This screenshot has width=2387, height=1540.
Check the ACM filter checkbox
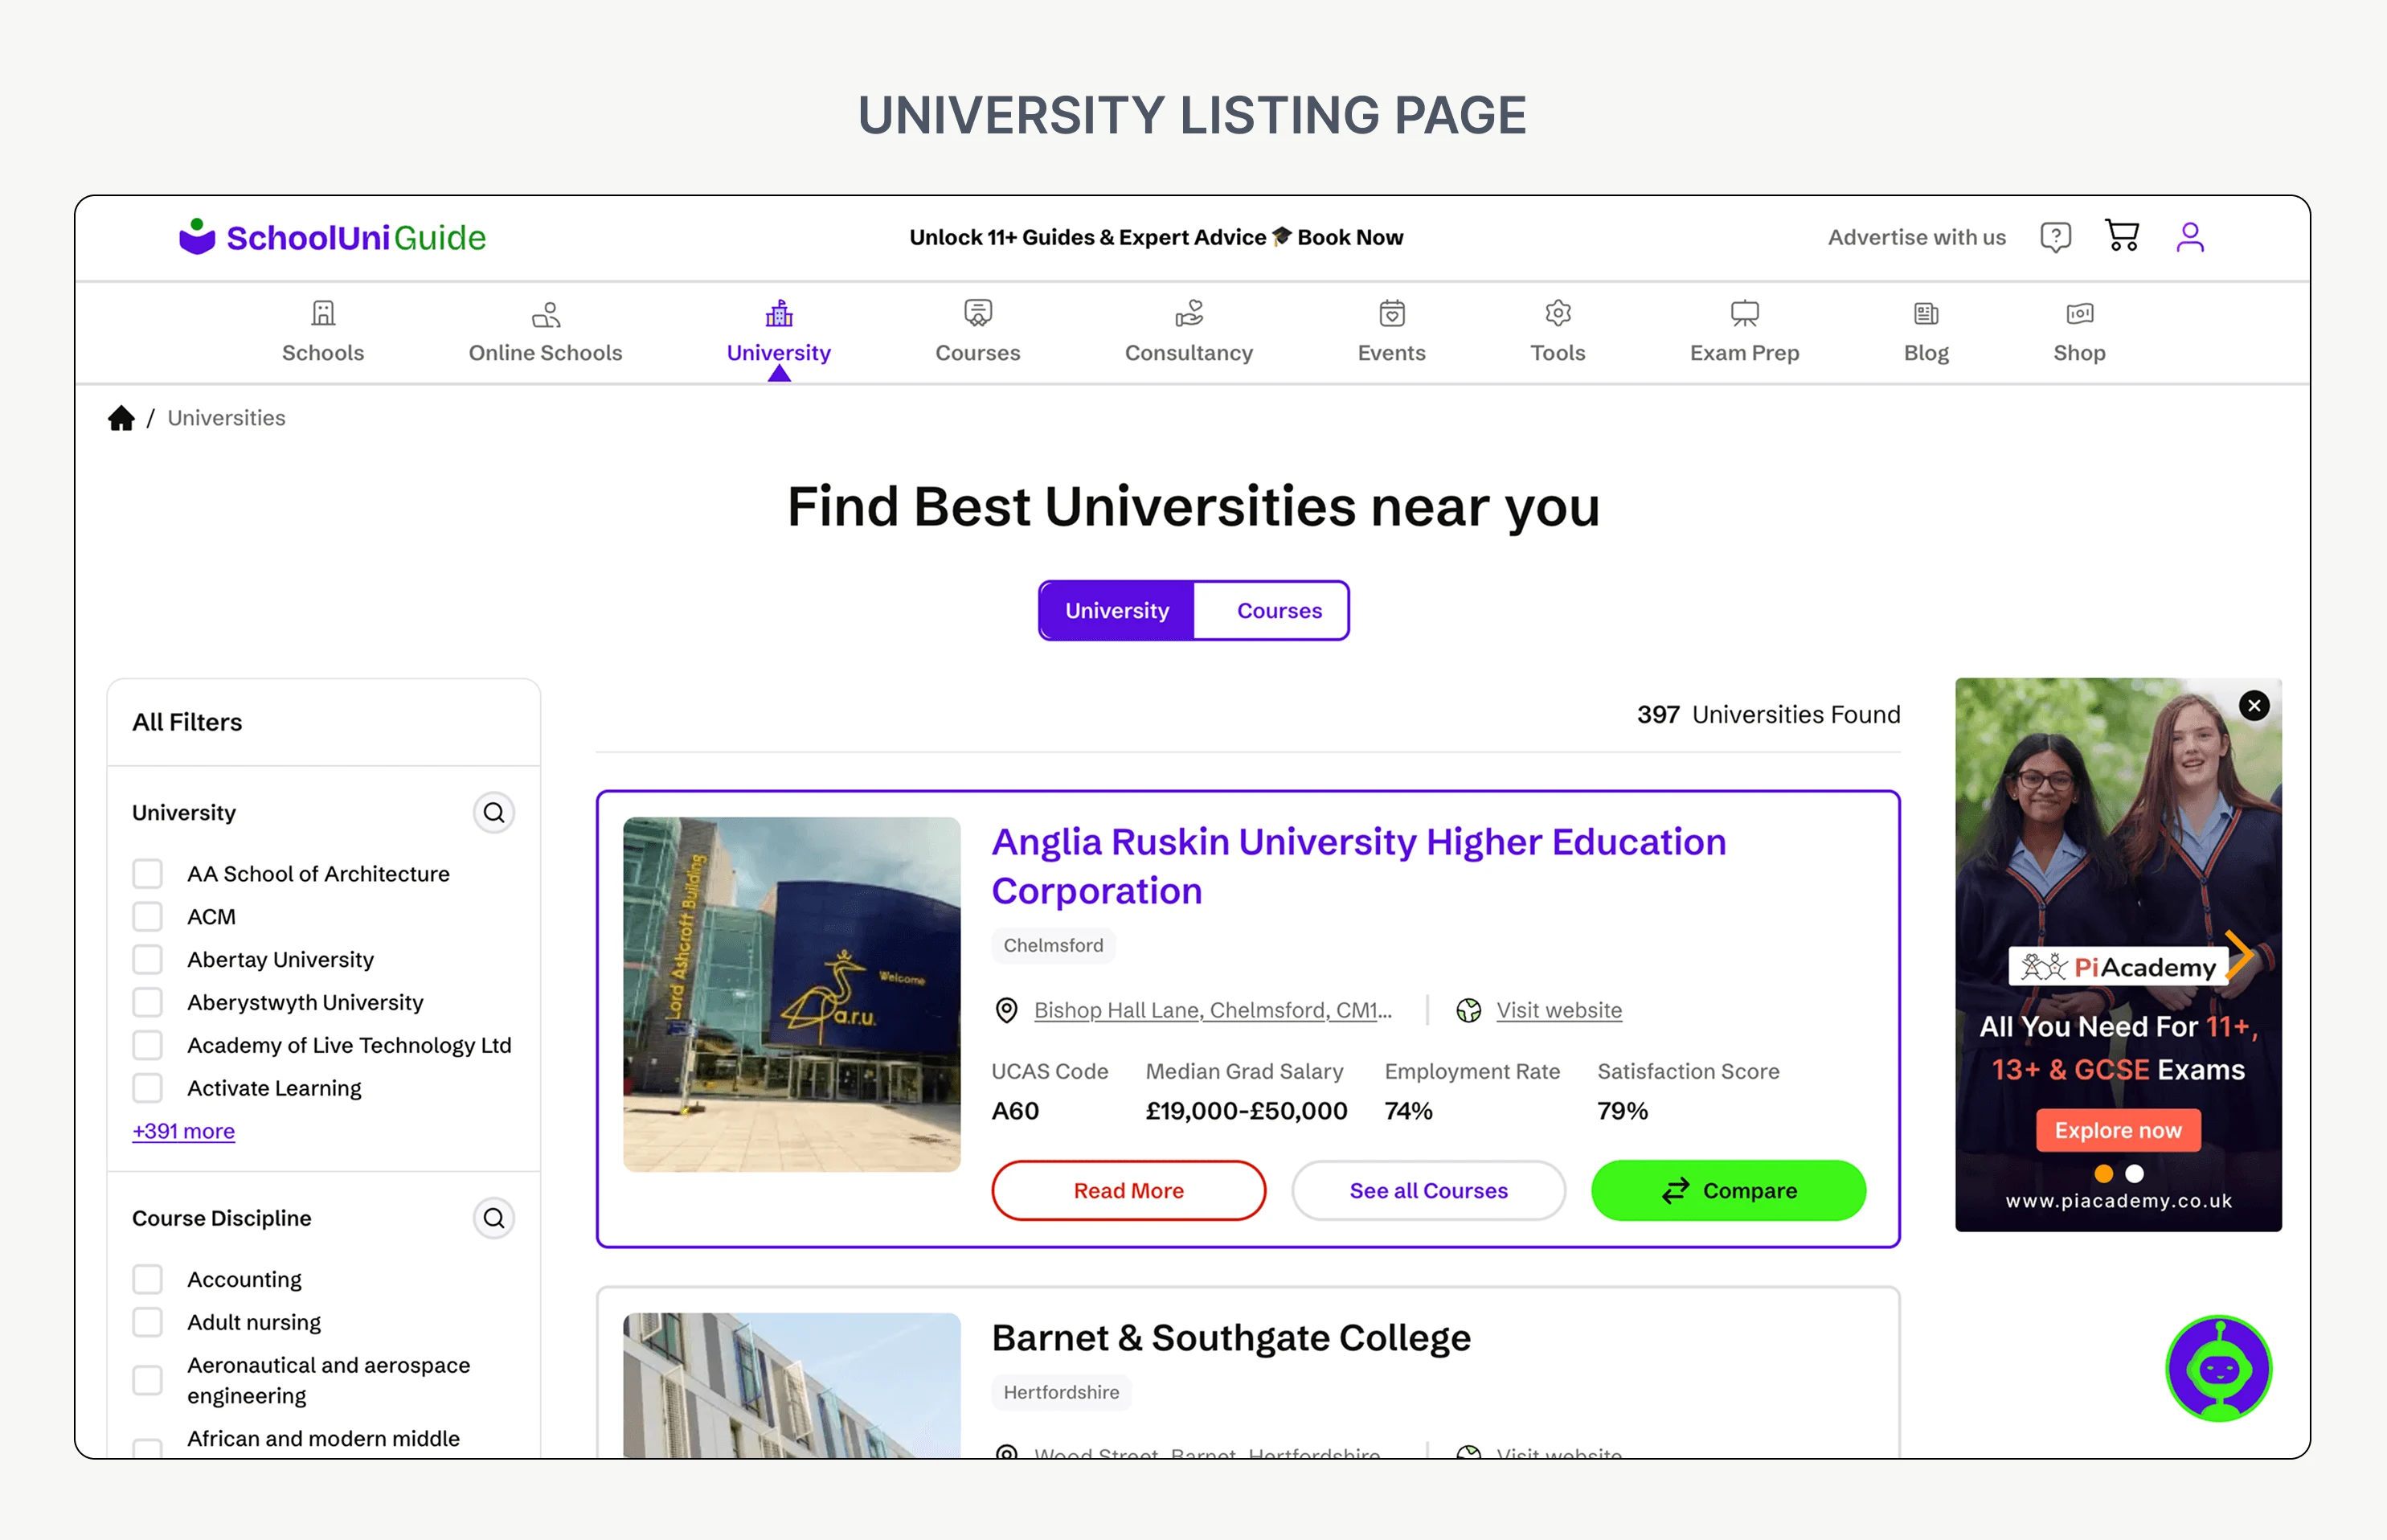pos(148,916)
